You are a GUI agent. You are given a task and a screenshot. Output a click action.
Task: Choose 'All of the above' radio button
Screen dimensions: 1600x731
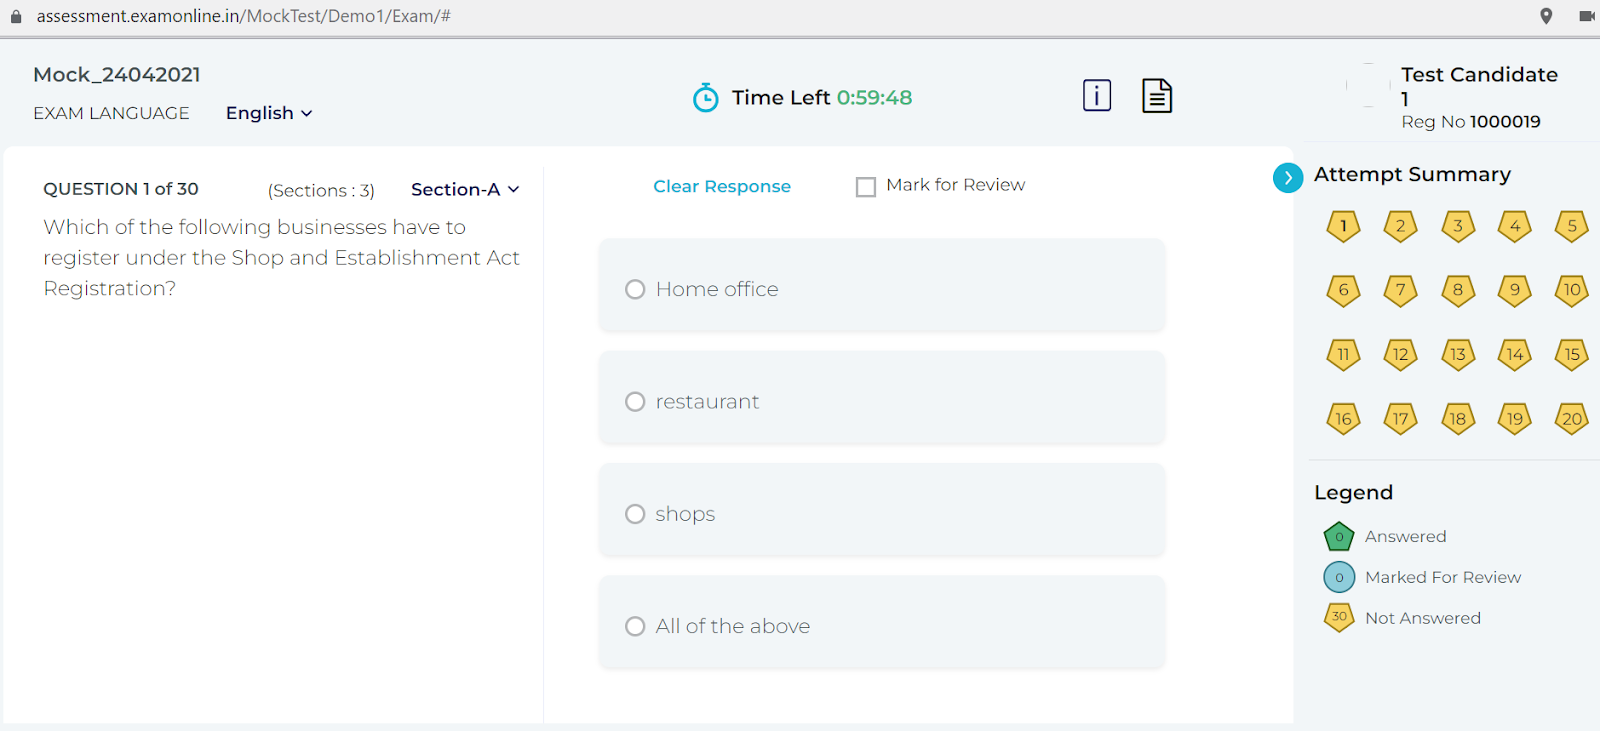(x=635, y=627)
